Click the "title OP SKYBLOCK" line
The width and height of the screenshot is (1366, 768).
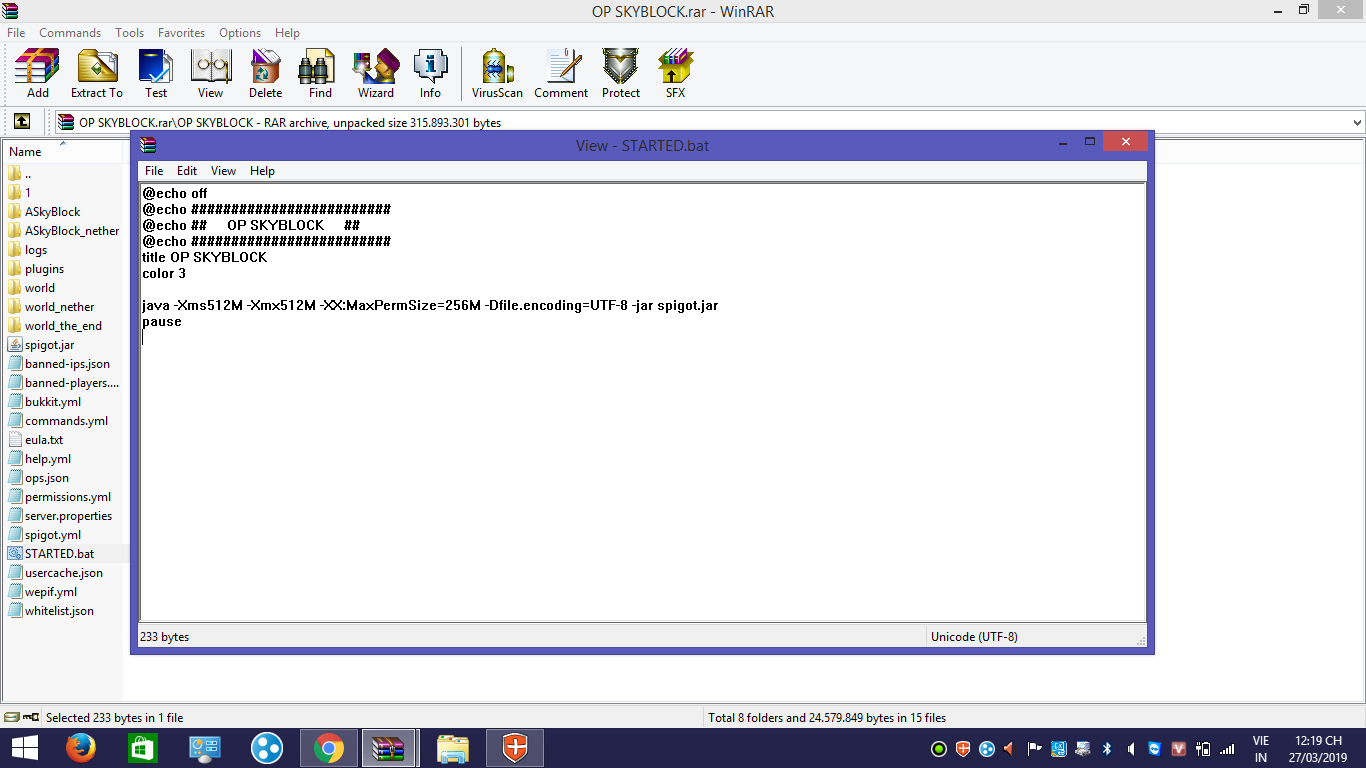pyautogui.click(x=205, y=257)
